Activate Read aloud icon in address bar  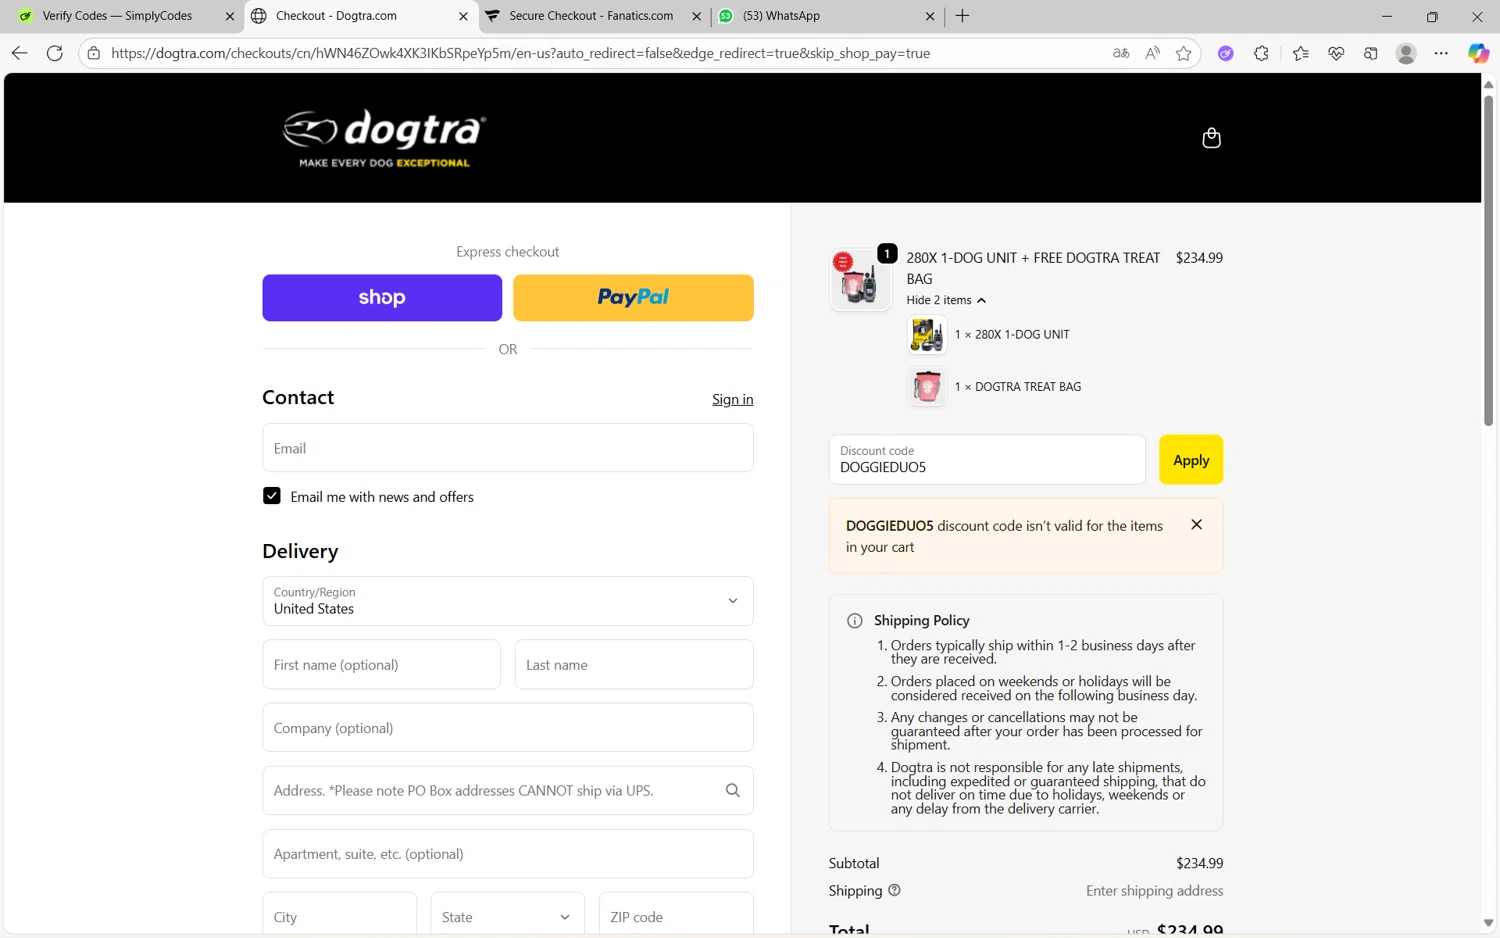1153,53
